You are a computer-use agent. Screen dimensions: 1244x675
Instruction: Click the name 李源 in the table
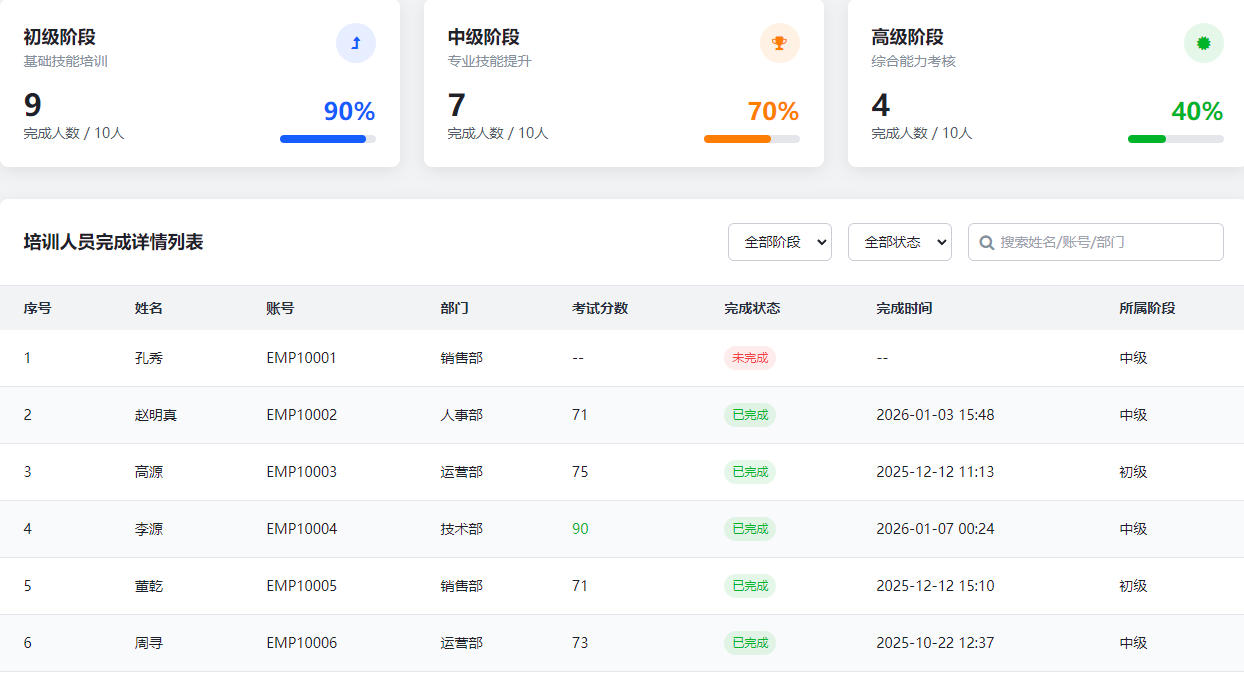point(149,529)
